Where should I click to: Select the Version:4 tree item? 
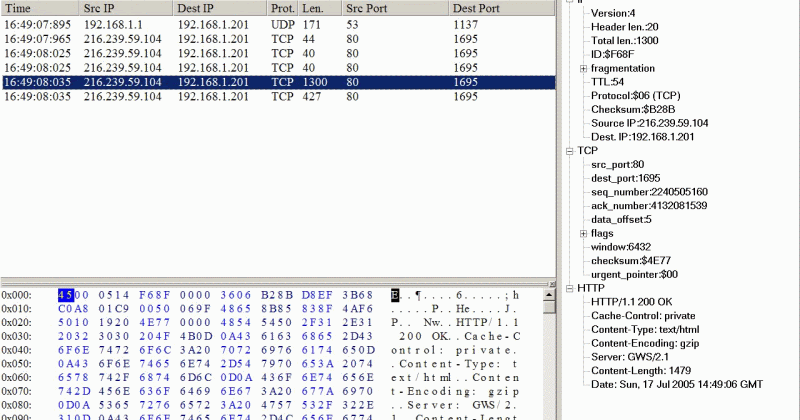pyautogui.click(x=613, y=13)
